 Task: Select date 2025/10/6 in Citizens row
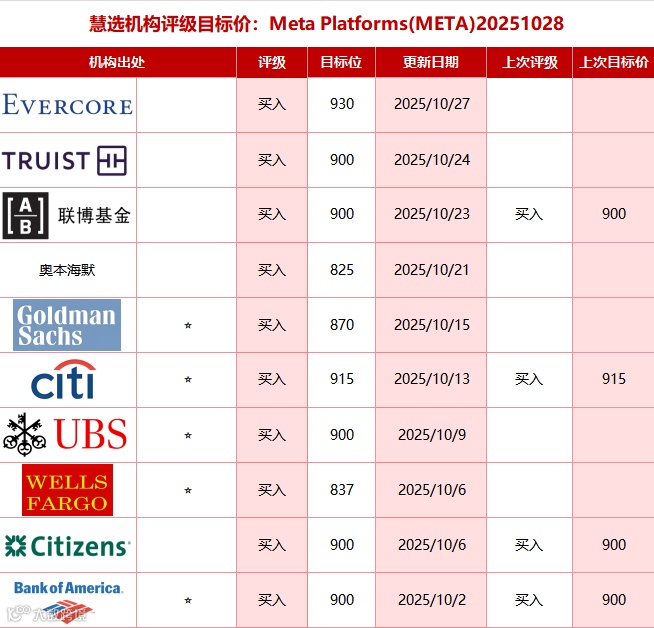[432, 545]
